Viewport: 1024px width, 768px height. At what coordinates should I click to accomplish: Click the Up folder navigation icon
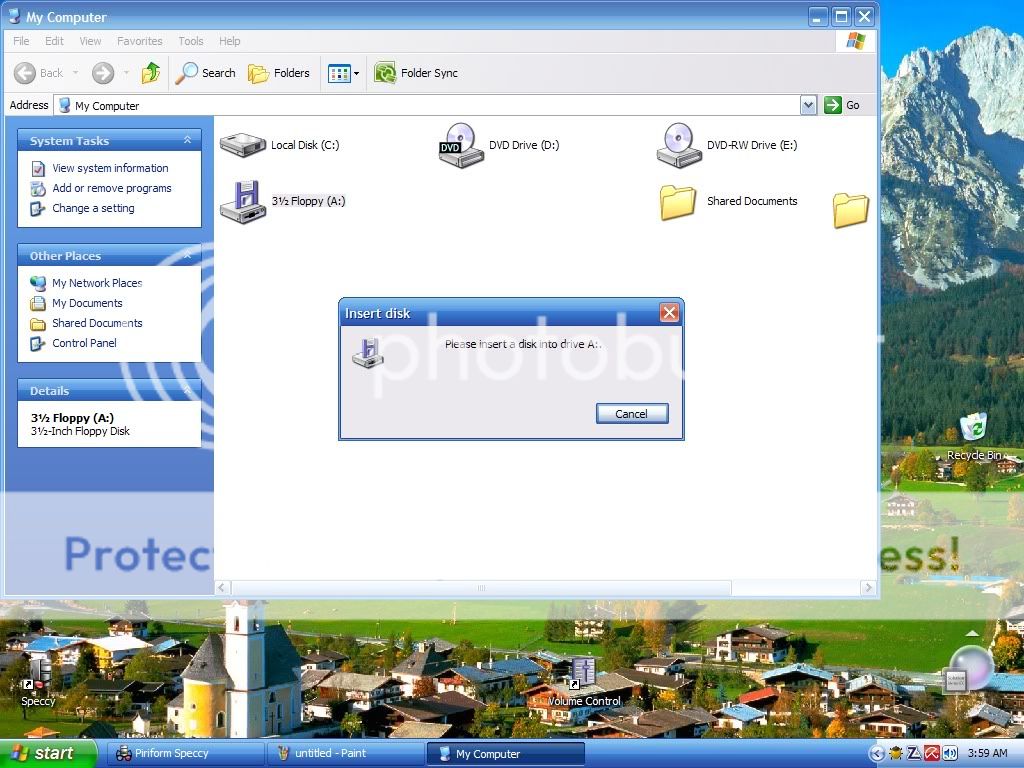click(151, 72)
